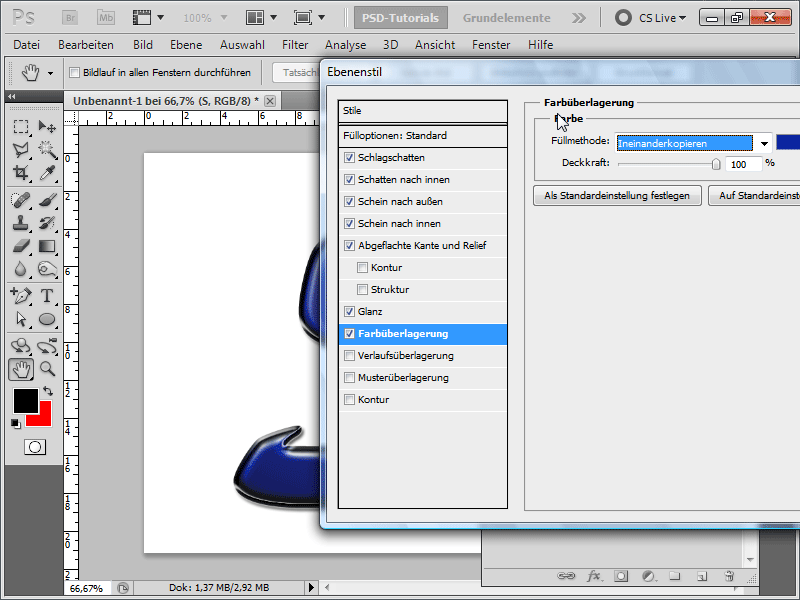Toggle Abgeflachte Kante und Relief checkbox
Image resolution: width=800 pixels, height=600 pixels.
(x=349, y=245)
